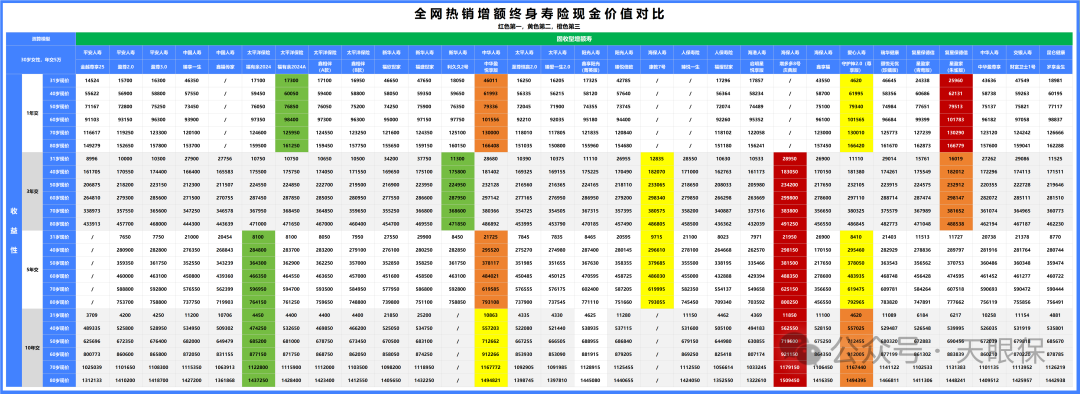This screenshot has width=1080, height=394.
Task: Select green highlighted cell 161250
Action: click(292, 145)
